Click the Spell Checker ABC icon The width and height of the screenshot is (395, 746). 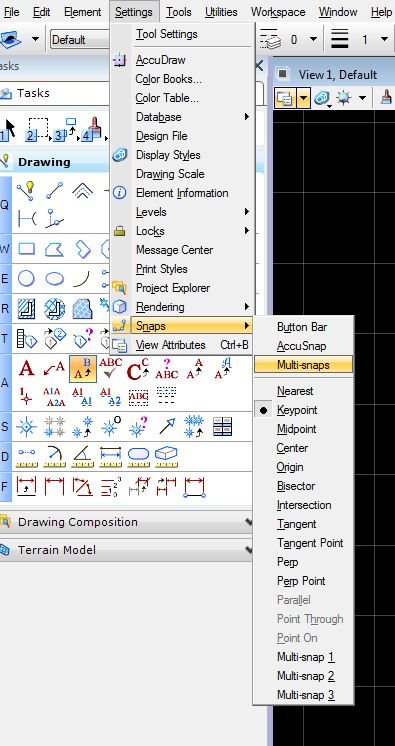click(110, 368)
